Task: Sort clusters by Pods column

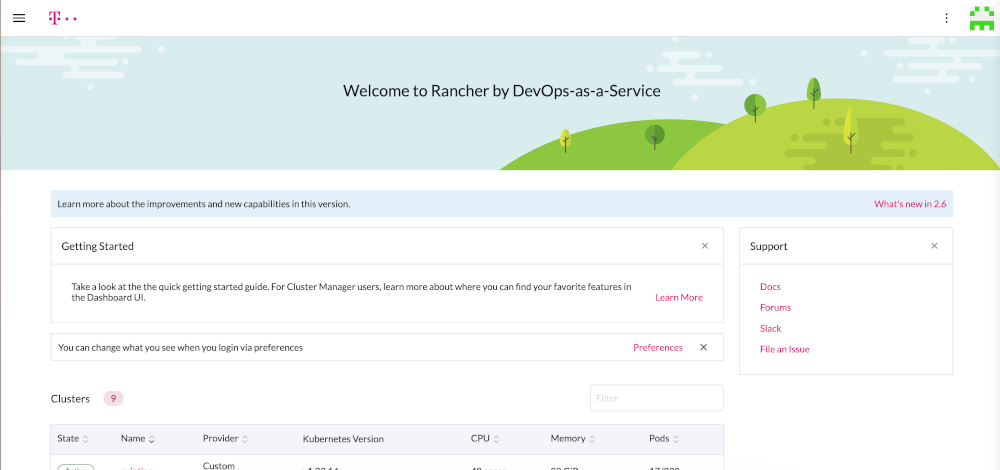Action: (x=663, y=439)
